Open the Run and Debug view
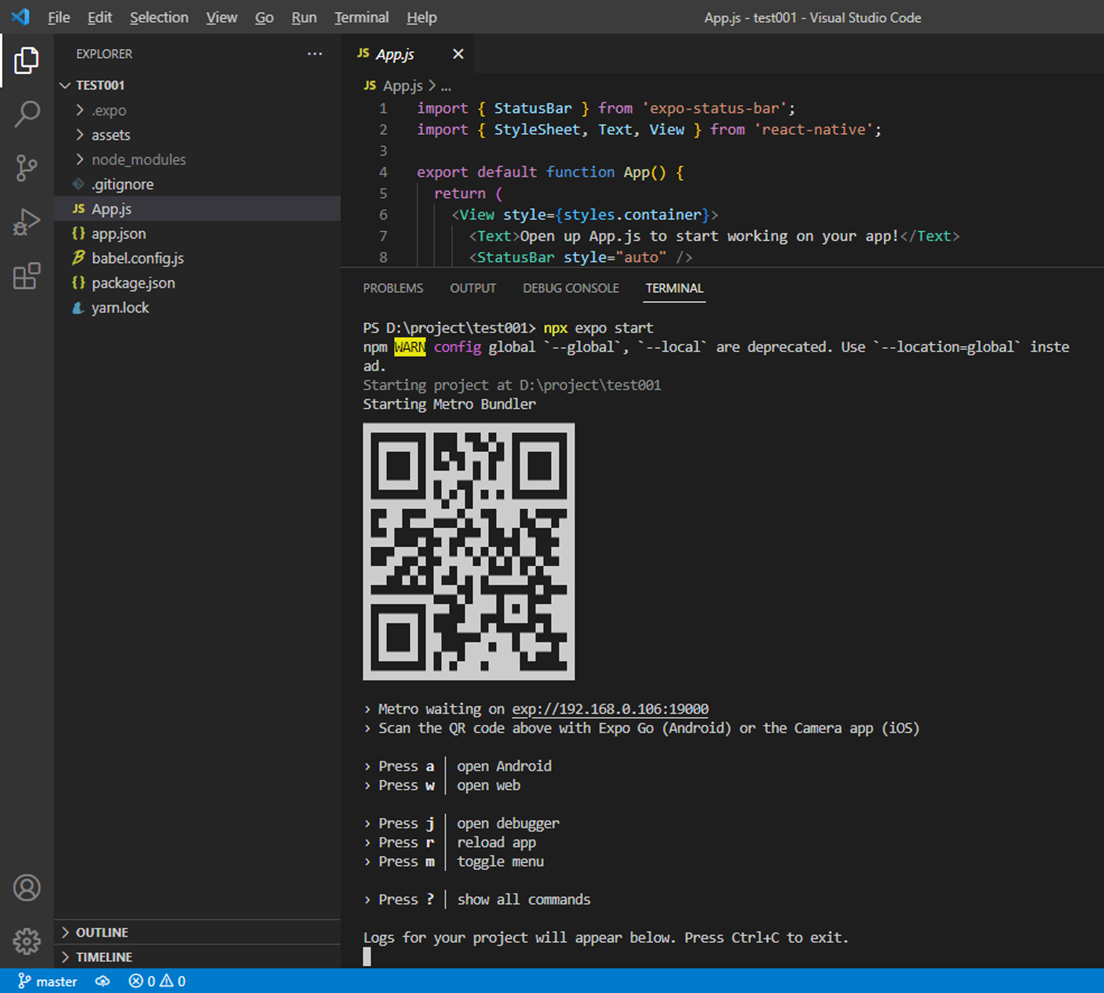This screenshot has width=1104, height=993. tap(27, 222)
